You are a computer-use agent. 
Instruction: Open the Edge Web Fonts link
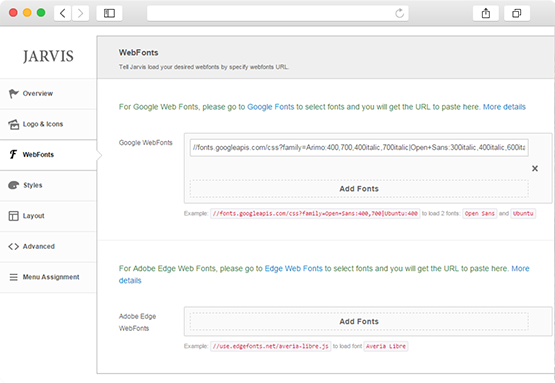coord(293,269)
